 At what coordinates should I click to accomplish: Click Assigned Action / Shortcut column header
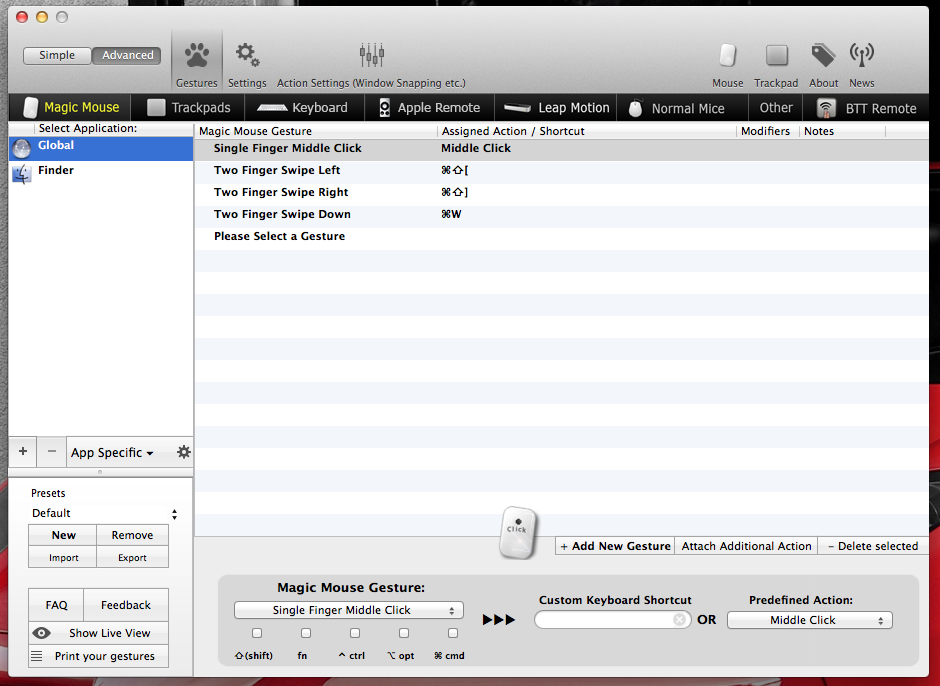(587, 131)
